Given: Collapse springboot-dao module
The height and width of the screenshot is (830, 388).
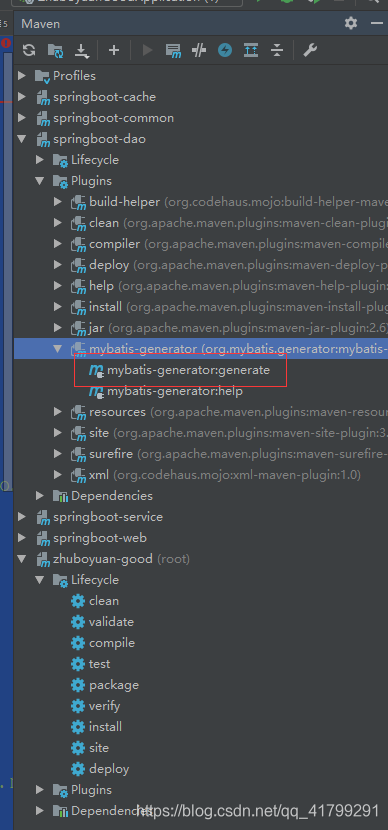Looking at the screenshot, I should pos(22,139).
